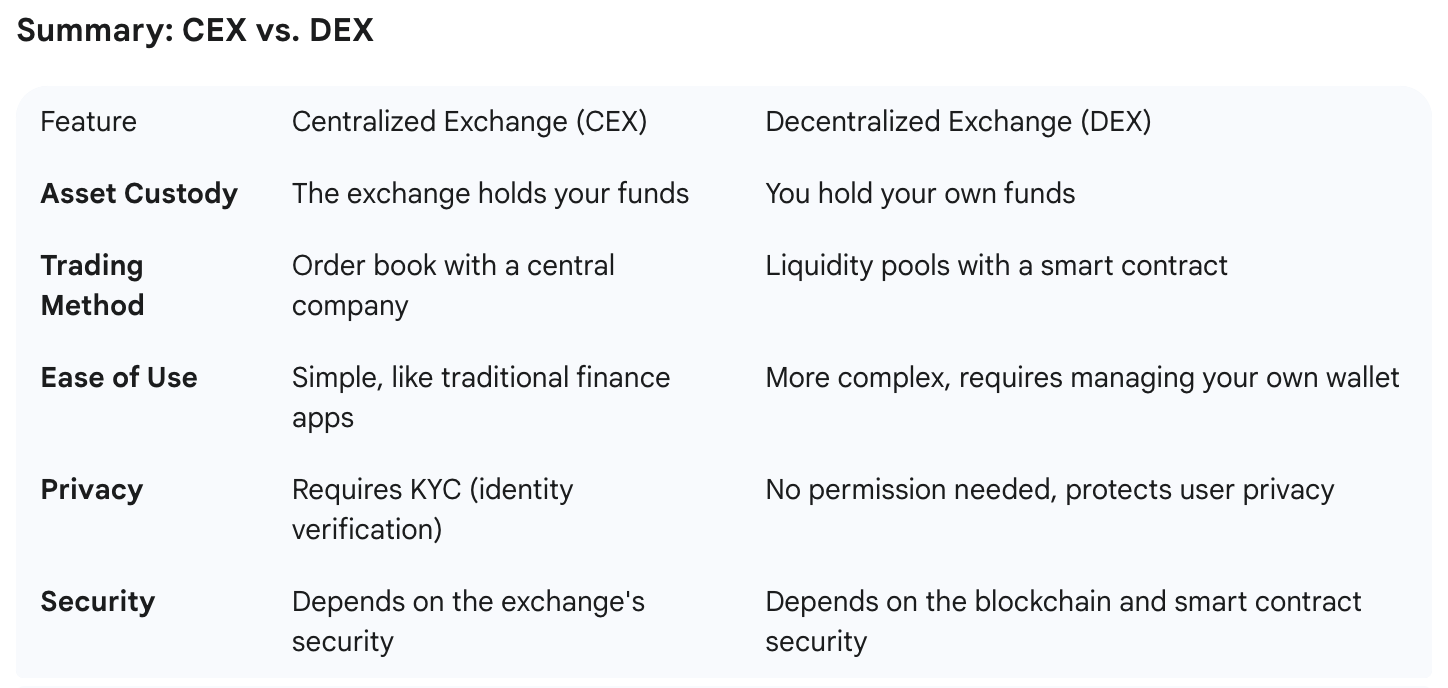1448x688 pixels.
Task: Click "You hold your own funds" cell
Action: (x=920, y=194)
